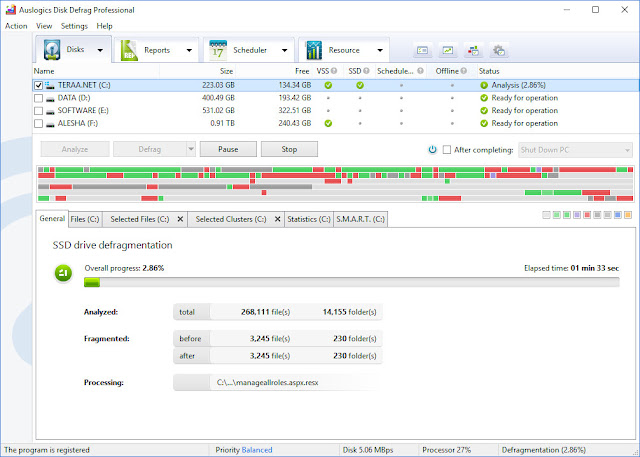Click the toolbar icon with green graph line
This screenshot has height=457, width=640.
(x=448, y=51)
